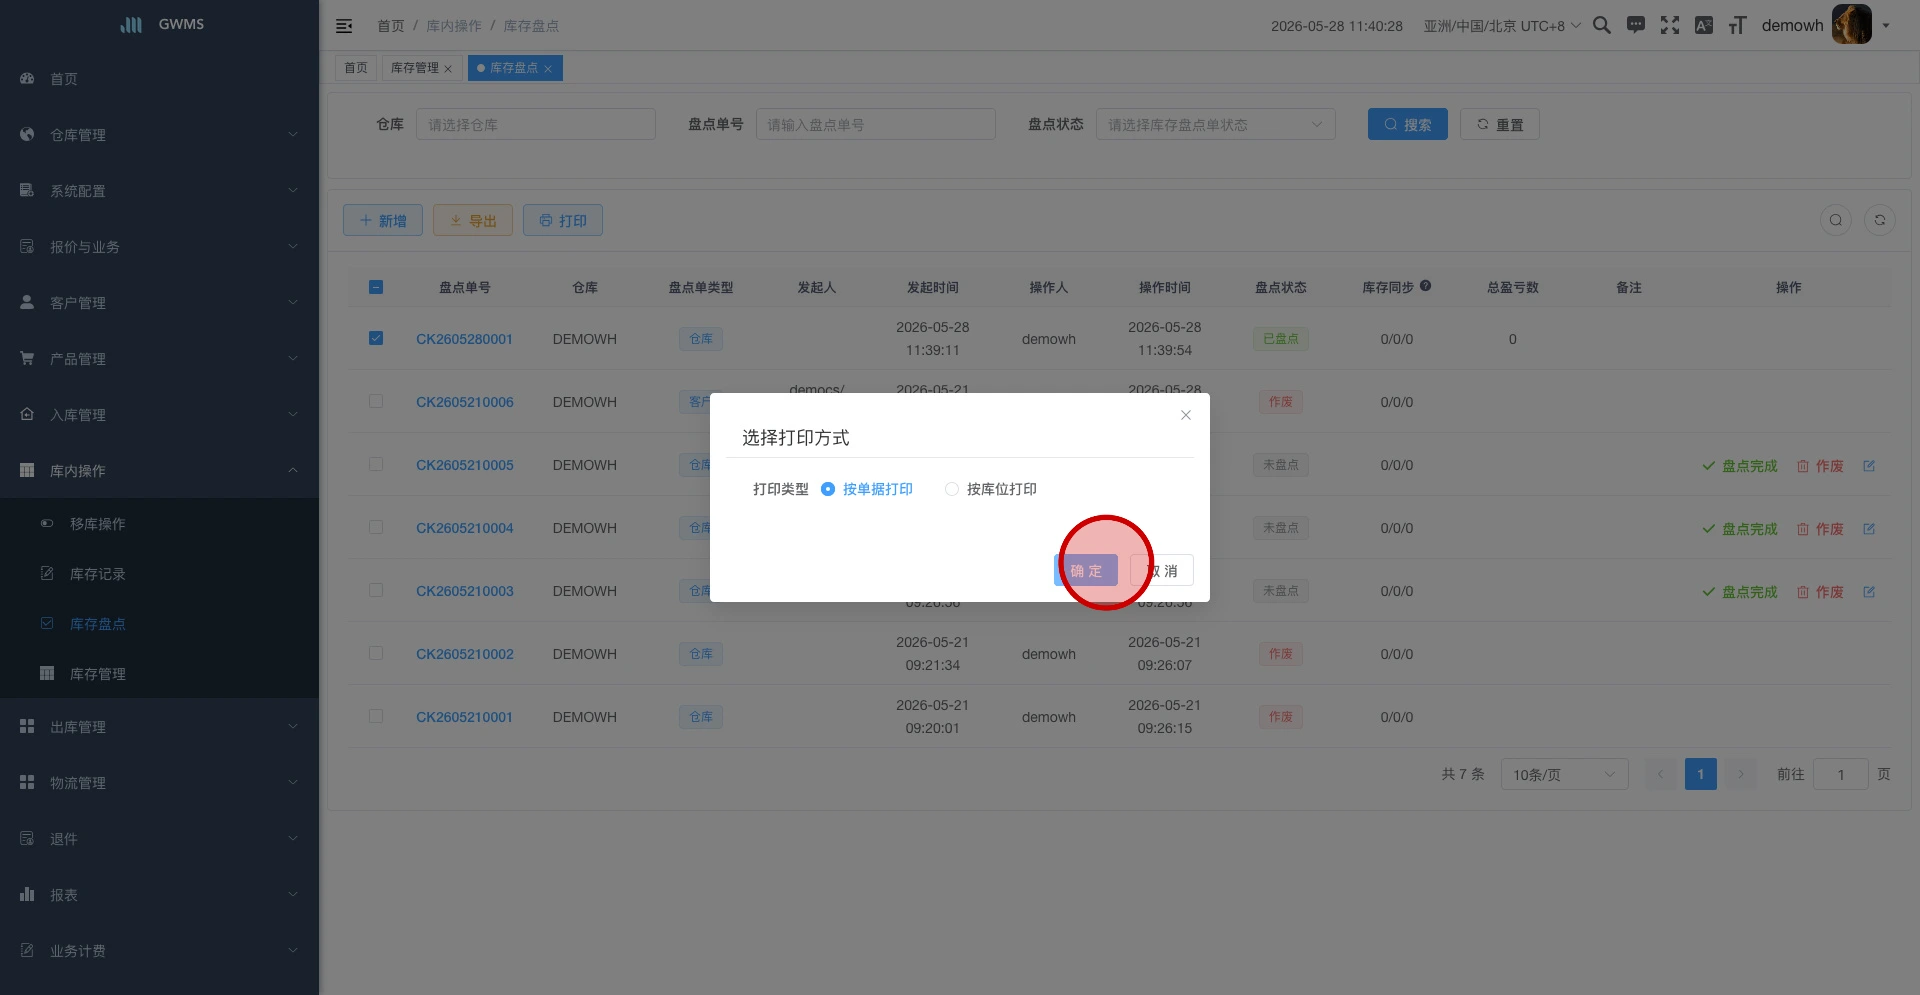Open external link icon for CK2605210004
The height and width of the screenshot is (995, 1920).
1869,528
